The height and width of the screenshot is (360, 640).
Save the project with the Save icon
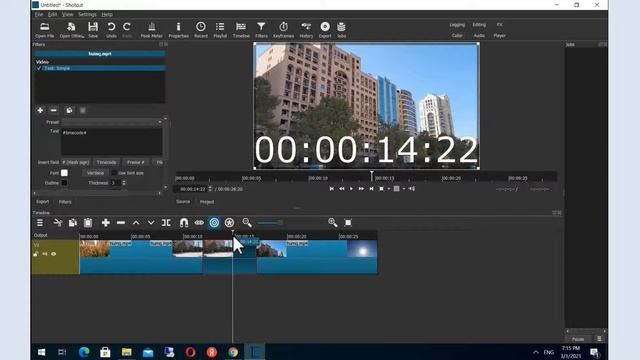[x=93, y=30]
